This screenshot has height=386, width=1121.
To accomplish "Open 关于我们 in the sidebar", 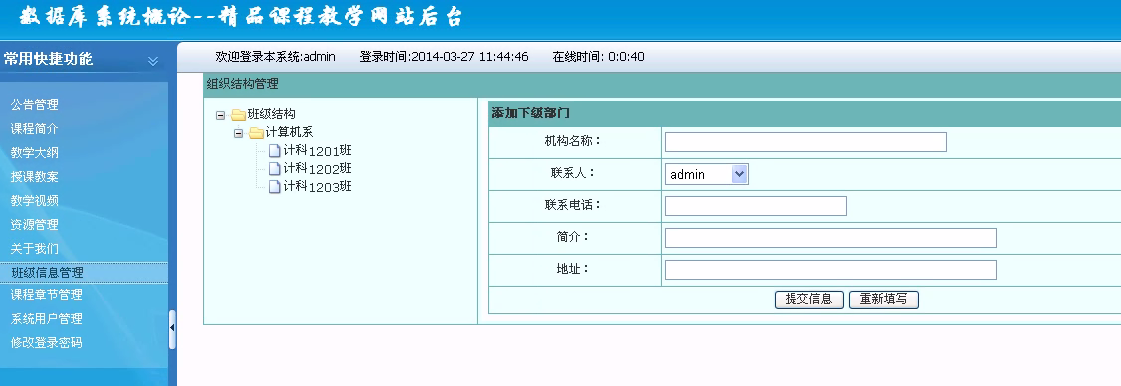I will coord(34,249).
